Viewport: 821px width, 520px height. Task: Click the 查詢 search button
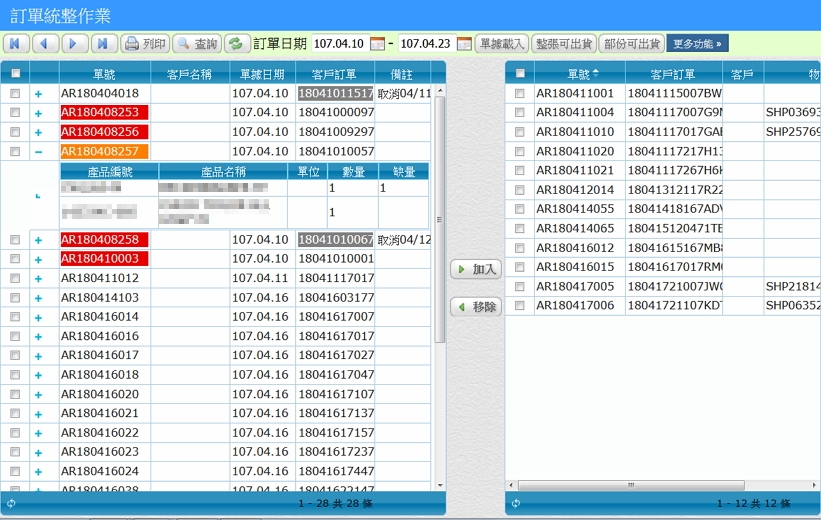coord(196,44)
